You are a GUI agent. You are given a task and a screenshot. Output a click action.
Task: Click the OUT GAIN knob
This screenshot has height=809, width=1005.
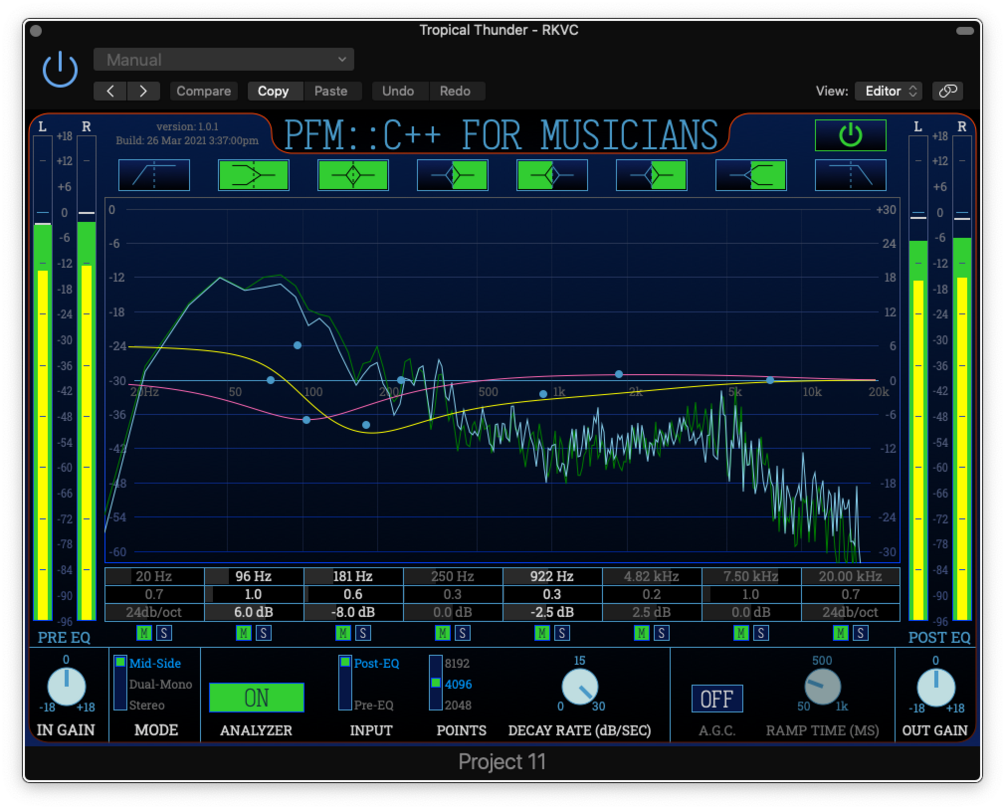[936, 687]
